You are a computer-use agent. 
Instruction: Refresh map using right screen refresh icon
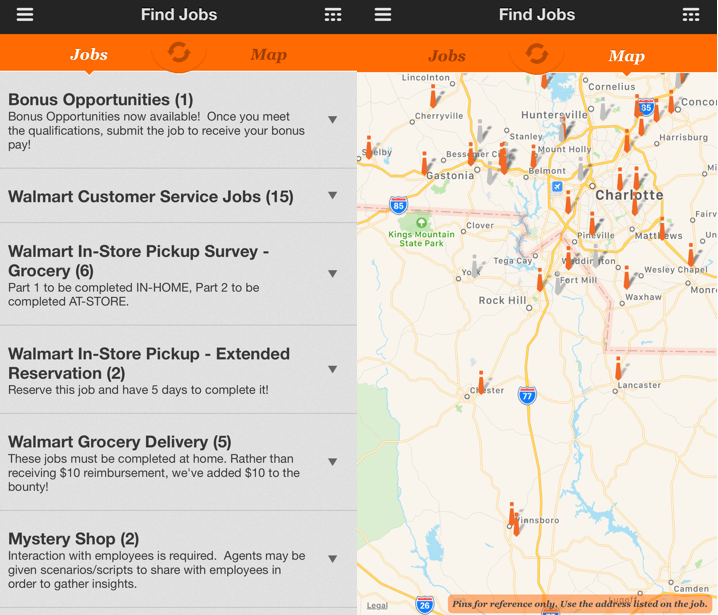coord(537,54)
